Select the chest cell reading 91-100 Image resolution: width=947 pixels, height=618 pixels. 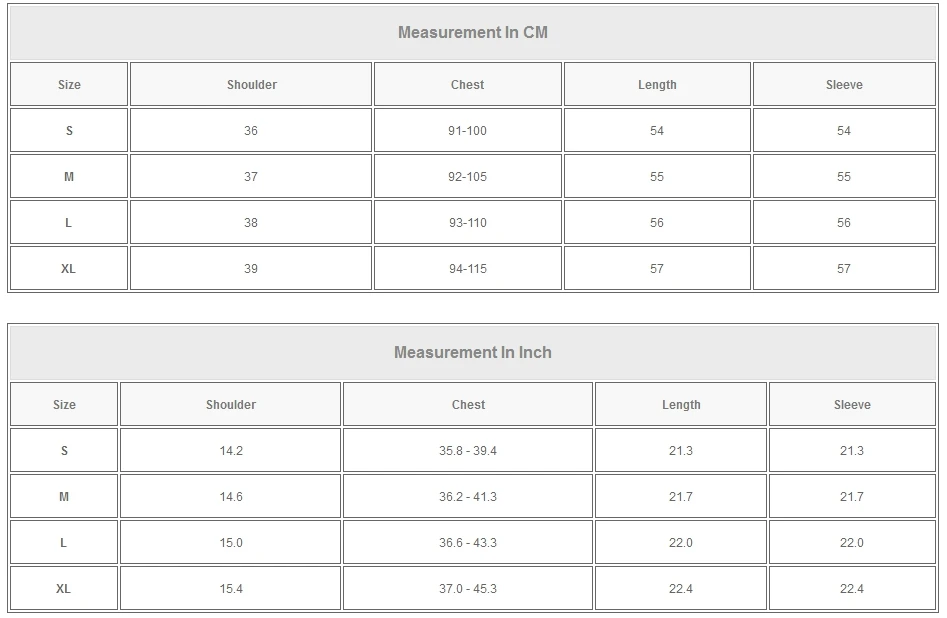tap(467, 131)
